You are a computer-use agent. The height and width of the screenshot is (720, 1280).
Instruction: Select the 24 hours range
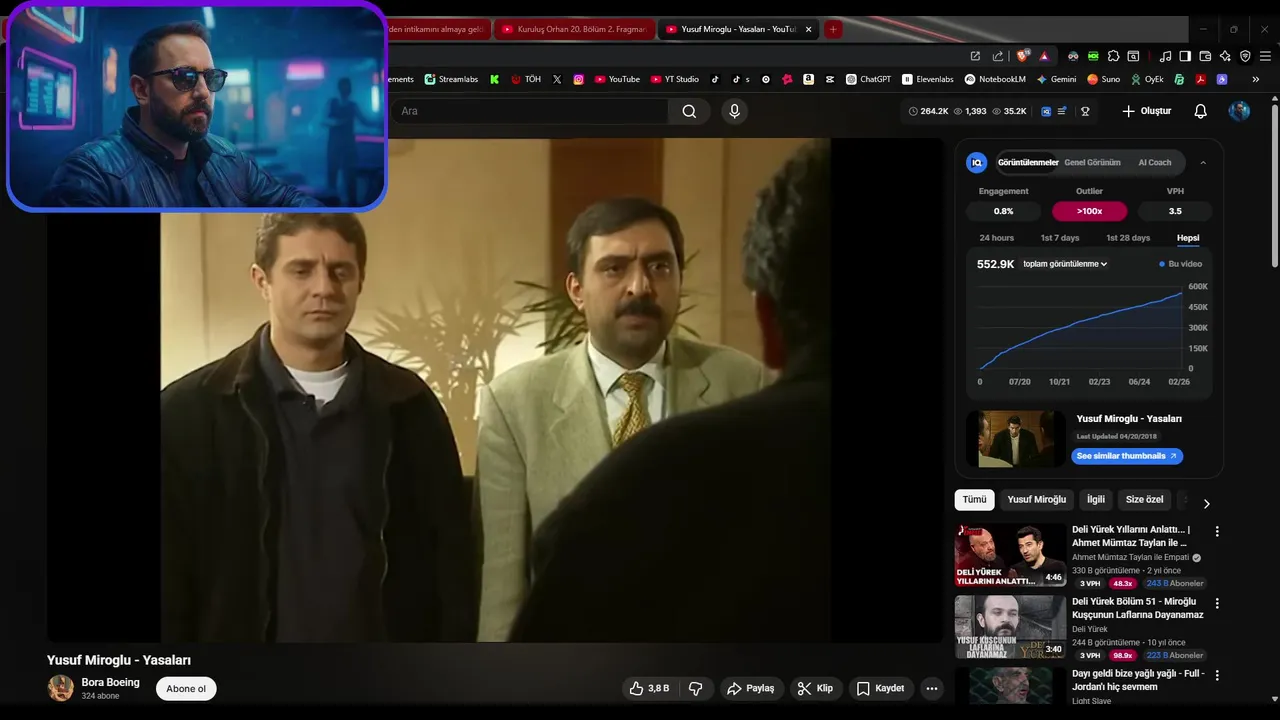(996, 238)
